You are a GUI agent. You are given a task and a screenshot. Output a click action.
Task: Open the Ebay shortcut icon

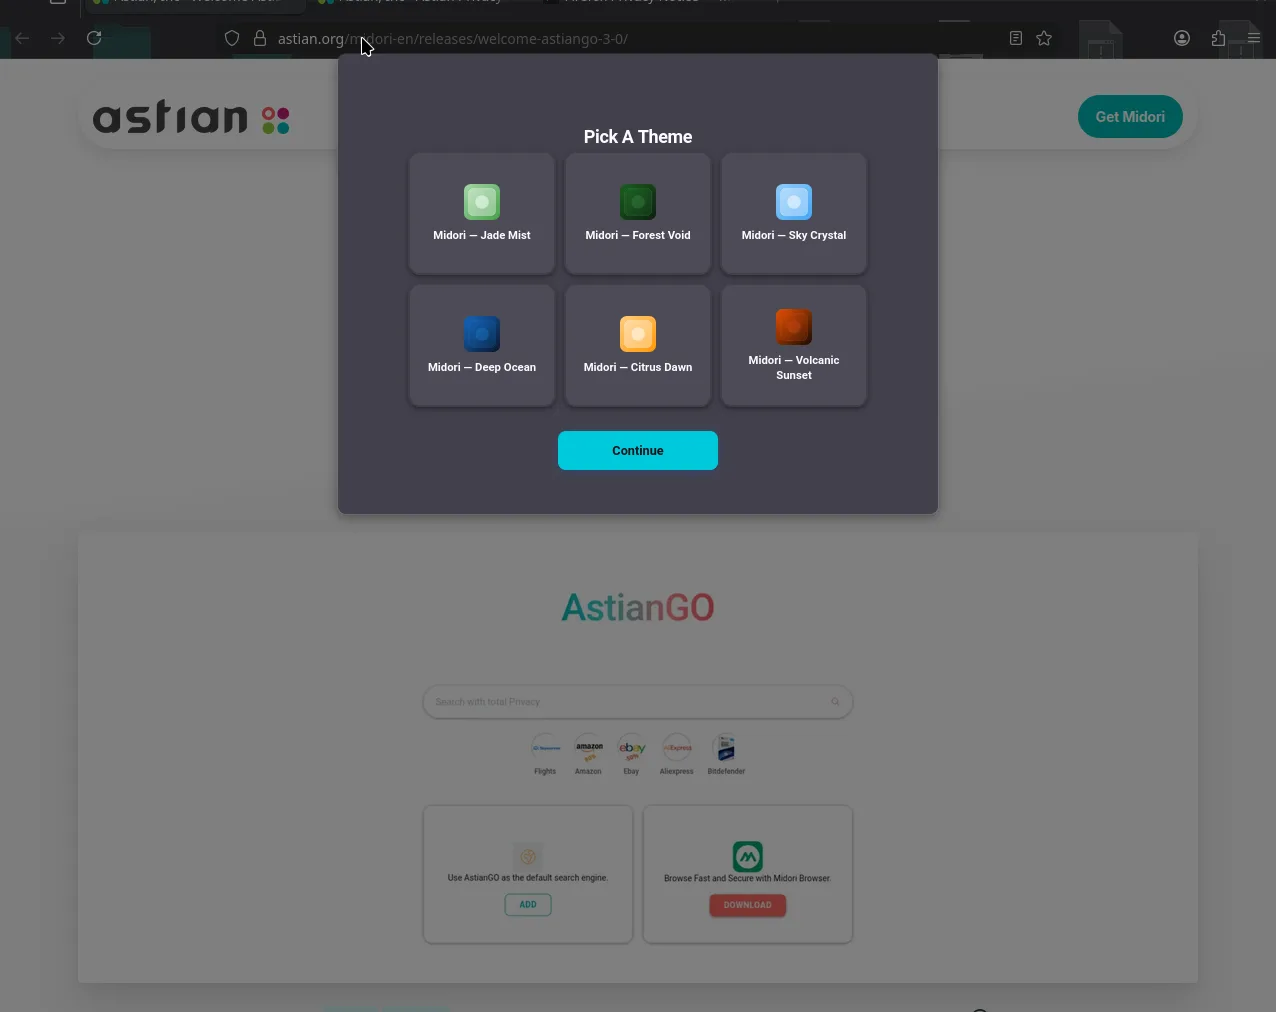(632, 748)
